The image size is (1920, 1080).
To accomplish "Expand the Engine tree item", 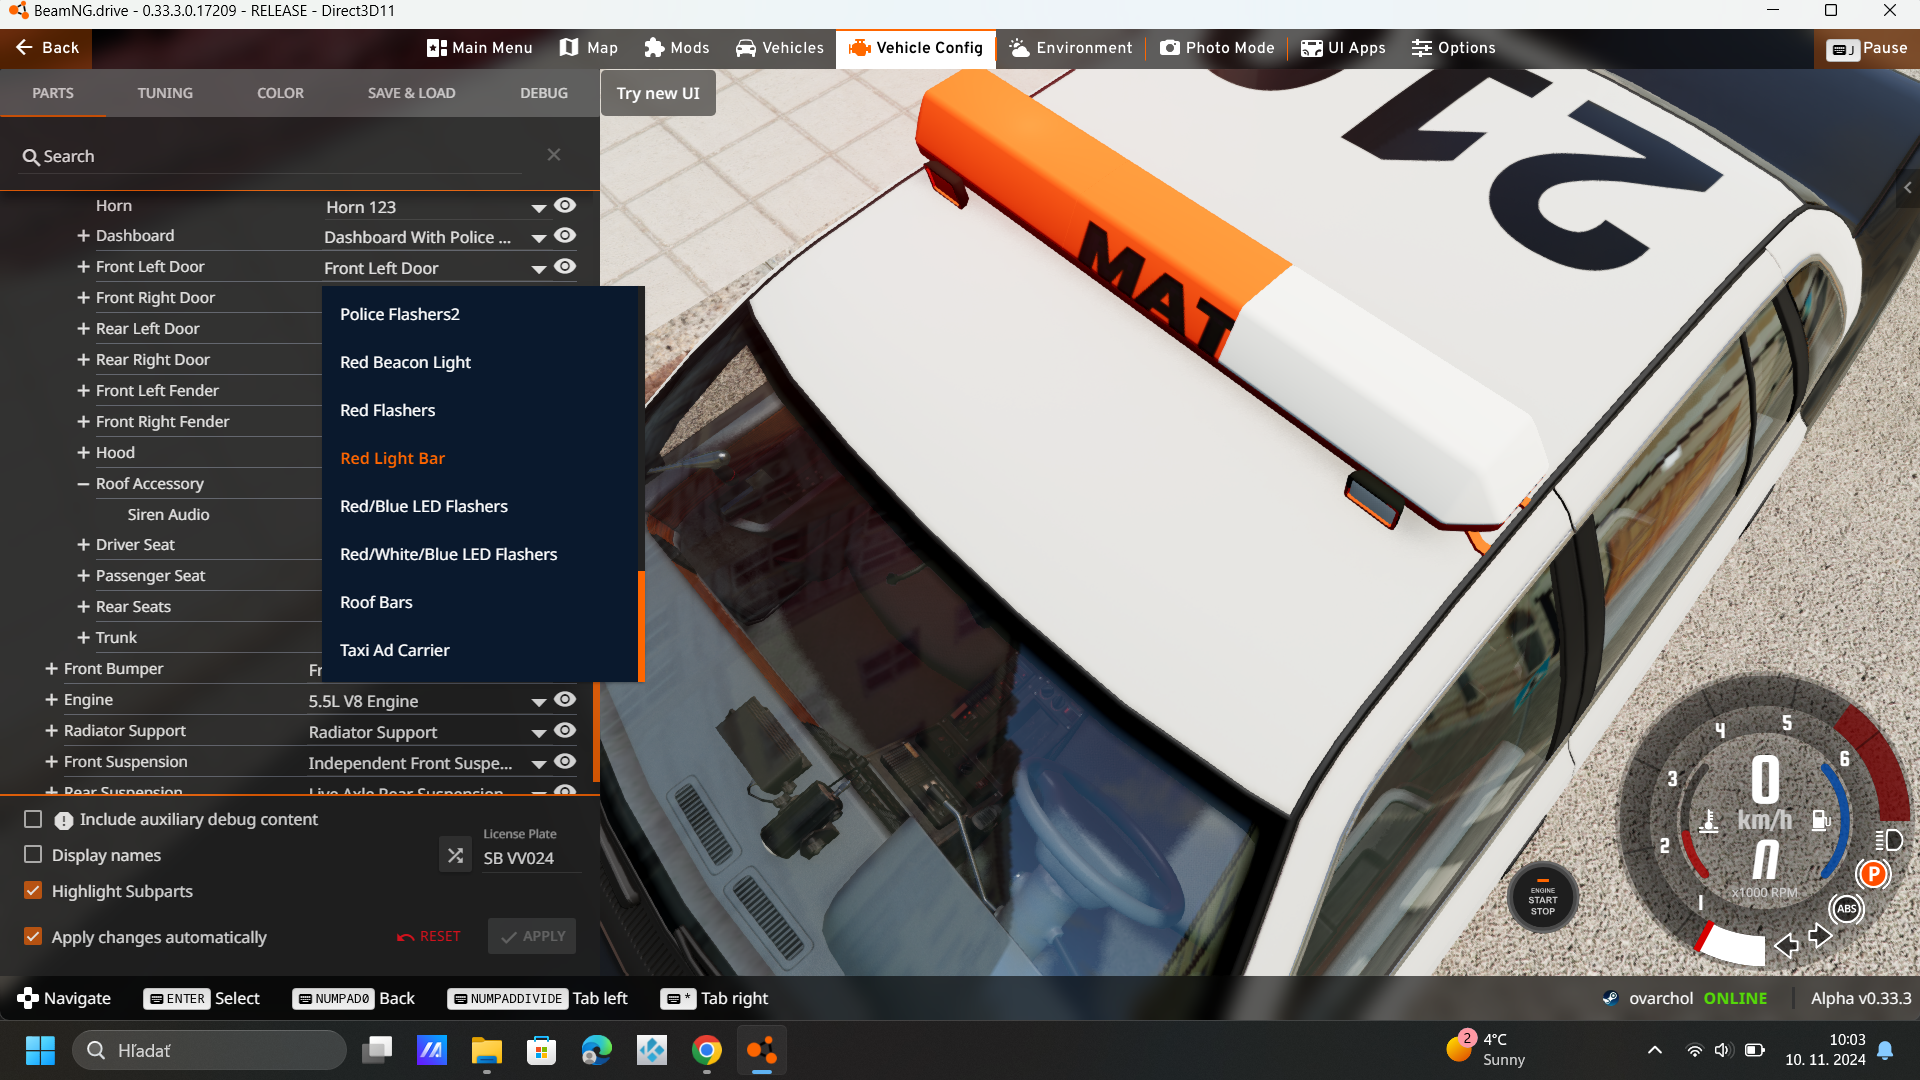I will 51,700.
